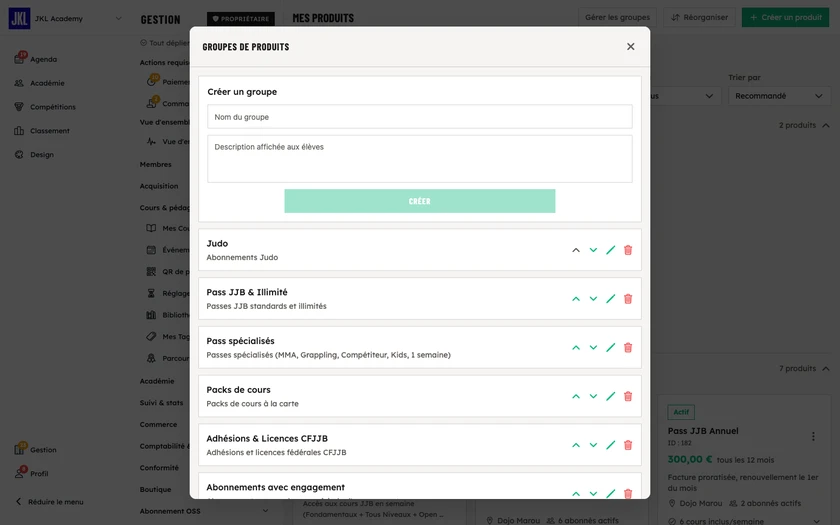Edit the Packs de cours group
Screen dimensions: 840x525
(x=611, y=396)
